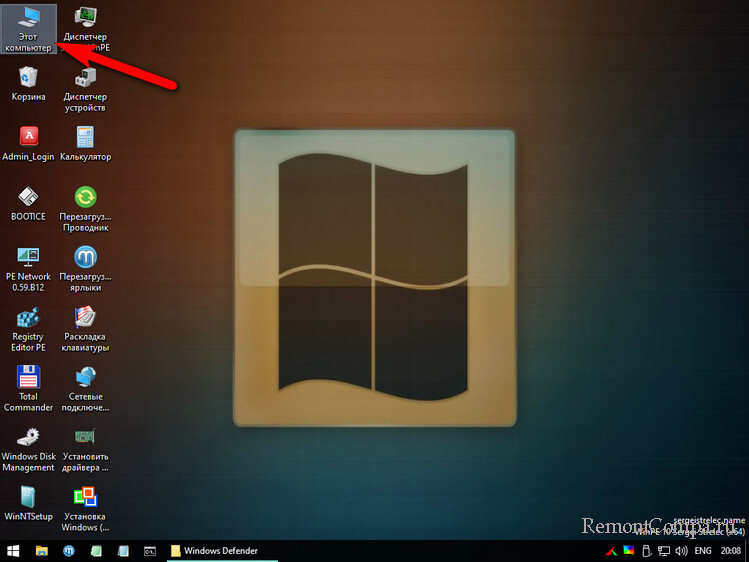
Task: Select the Перезагрузить Проводник green icon
Action: 85,209
